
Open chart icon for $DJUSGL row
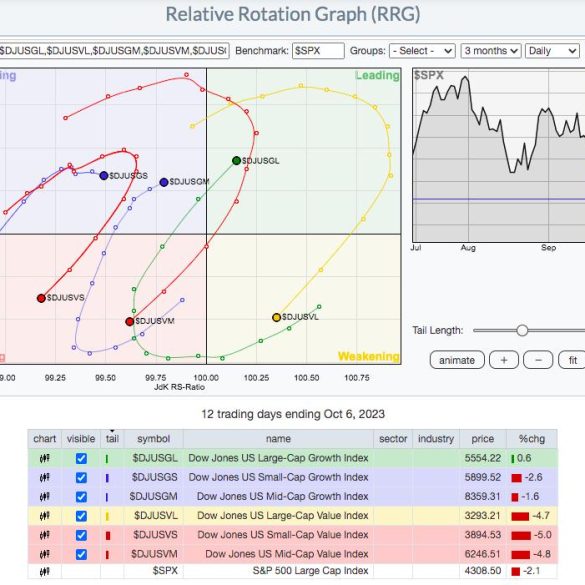44,458
